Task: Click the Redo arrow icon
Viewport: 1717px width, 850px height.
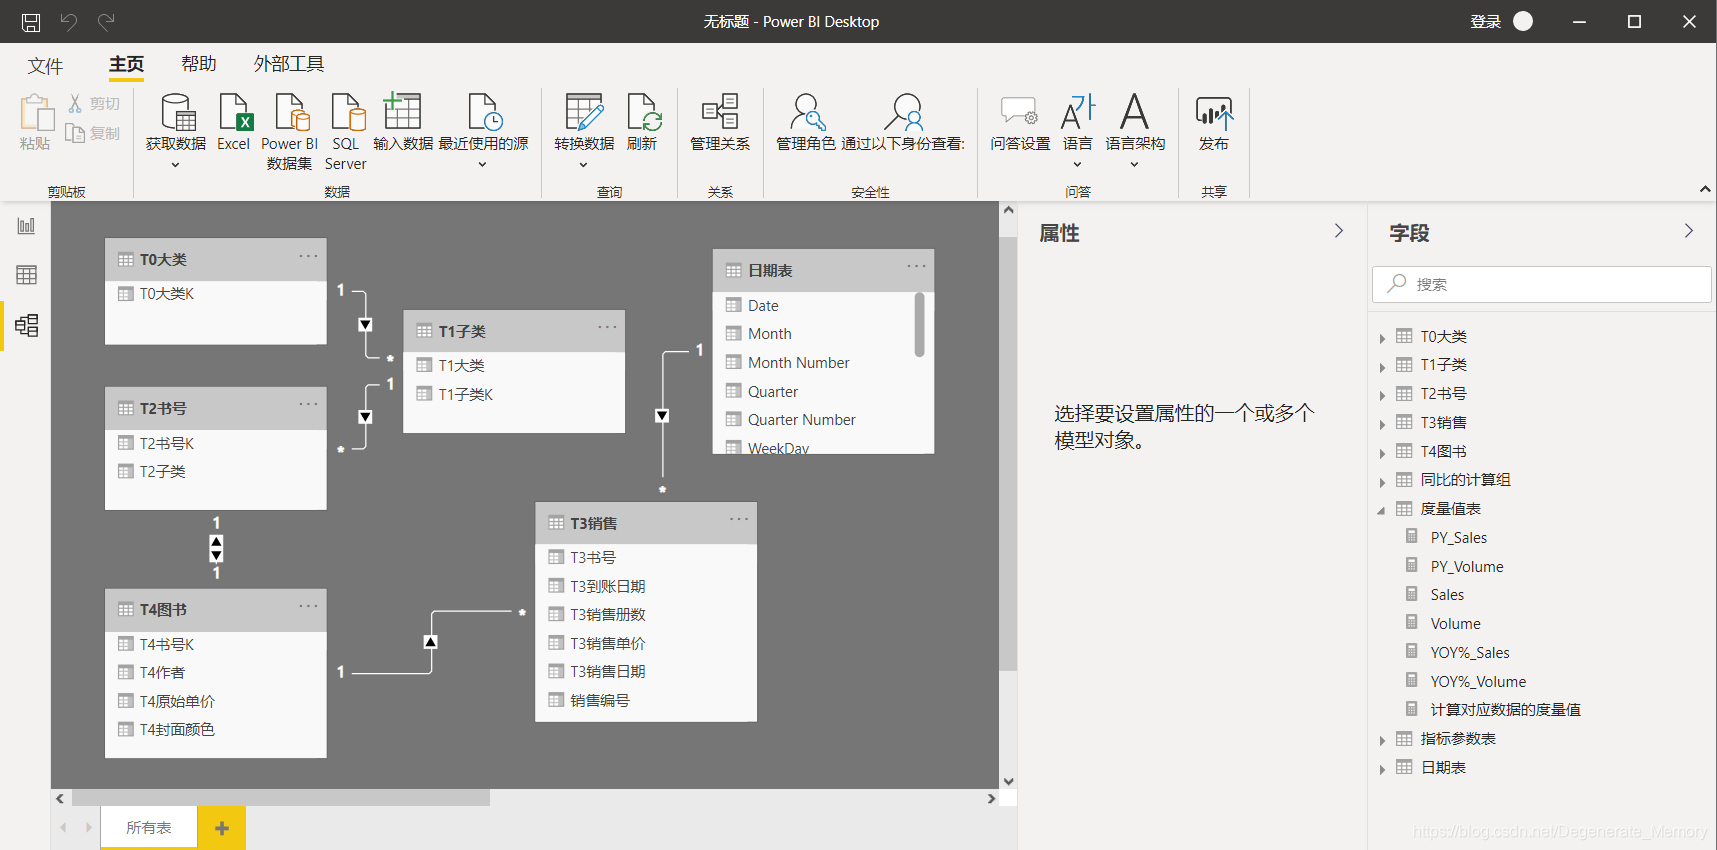Action: [x=106, y=21]
